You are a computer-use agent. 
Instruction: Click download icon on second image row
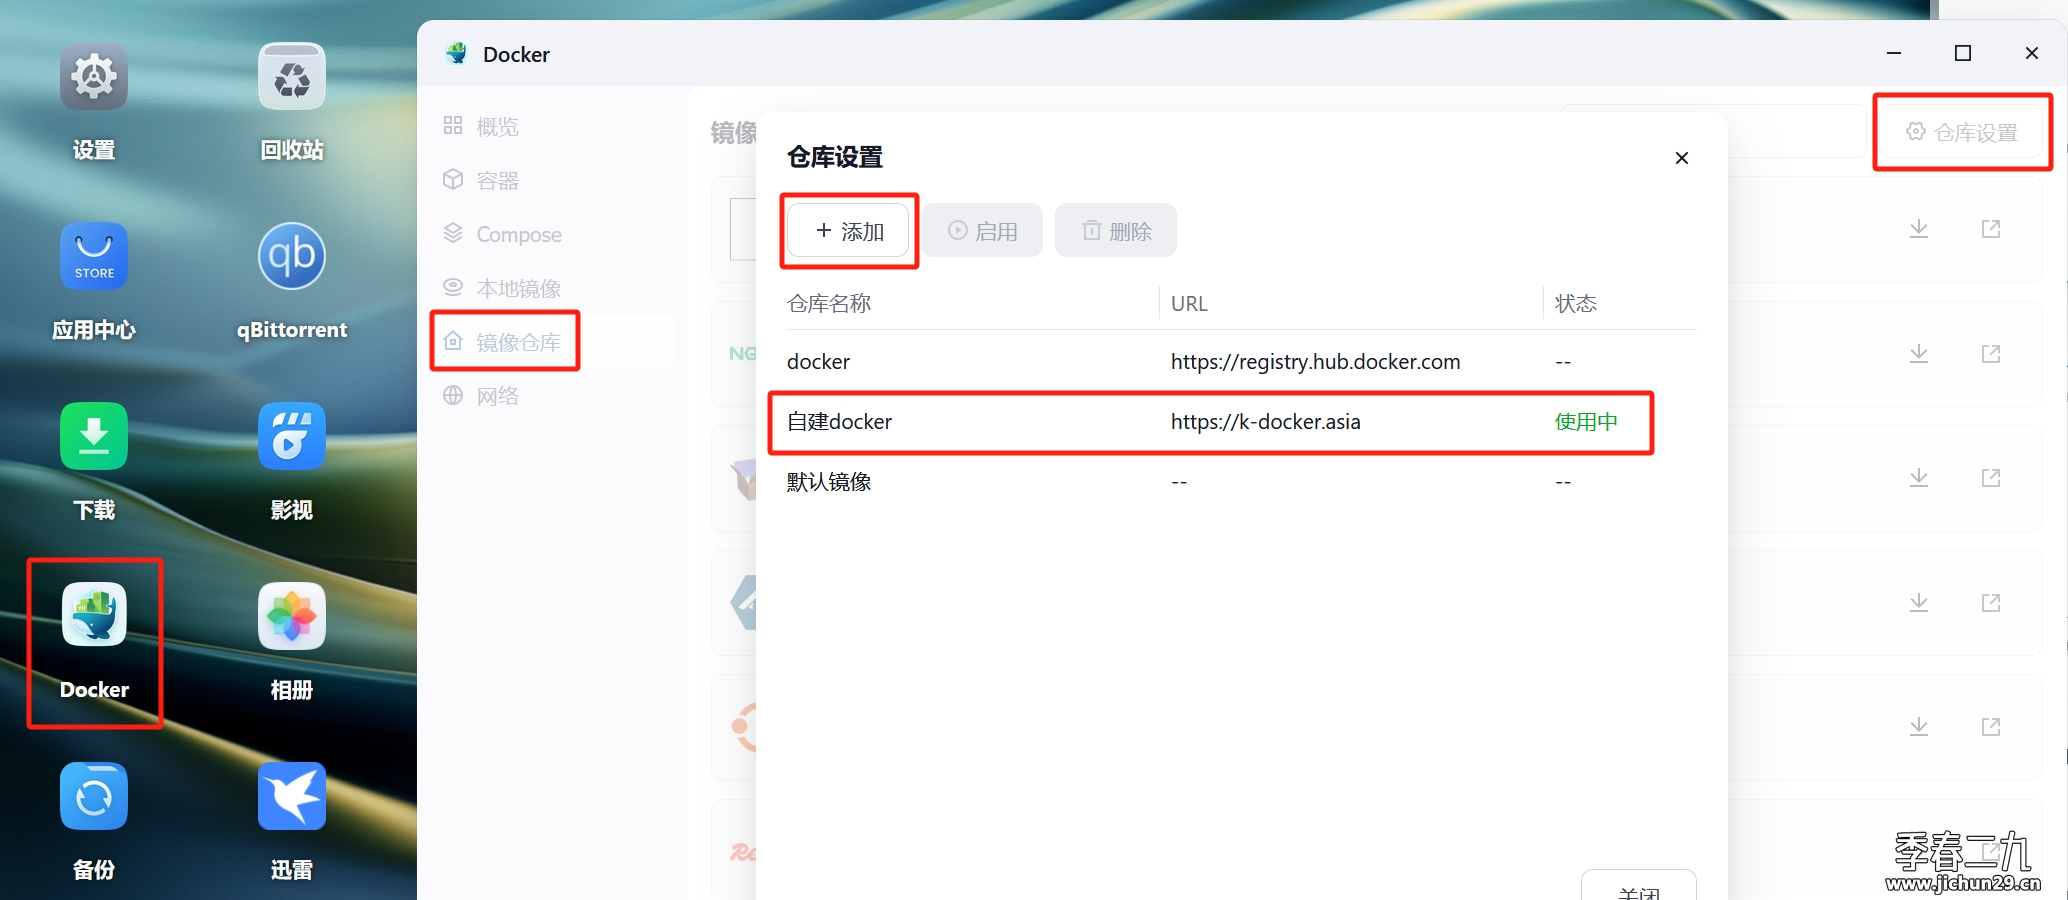(x=1919, y=354)
